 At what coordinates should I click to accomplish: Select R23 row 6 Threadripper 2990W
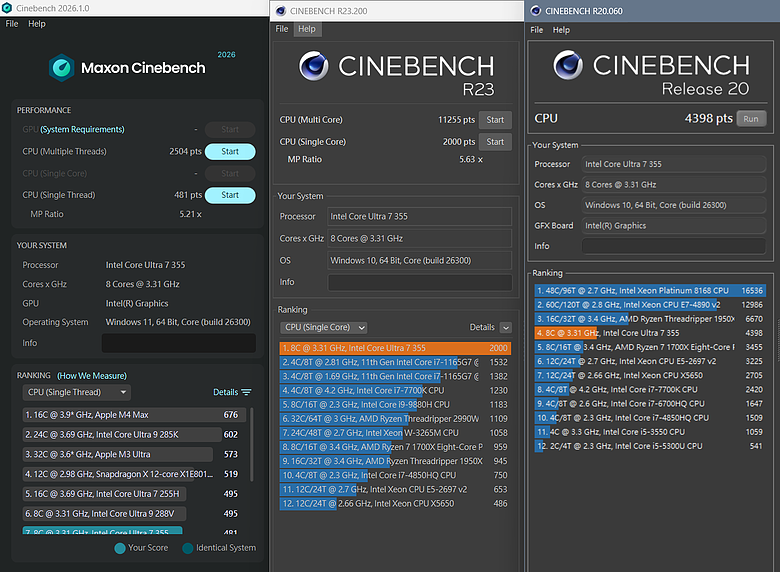pos(395,419)
